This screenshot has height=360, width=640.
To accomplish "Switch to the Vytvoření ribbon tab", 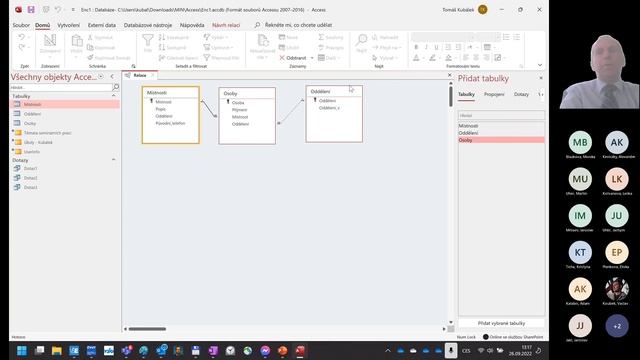I will [x=69, y=25].
